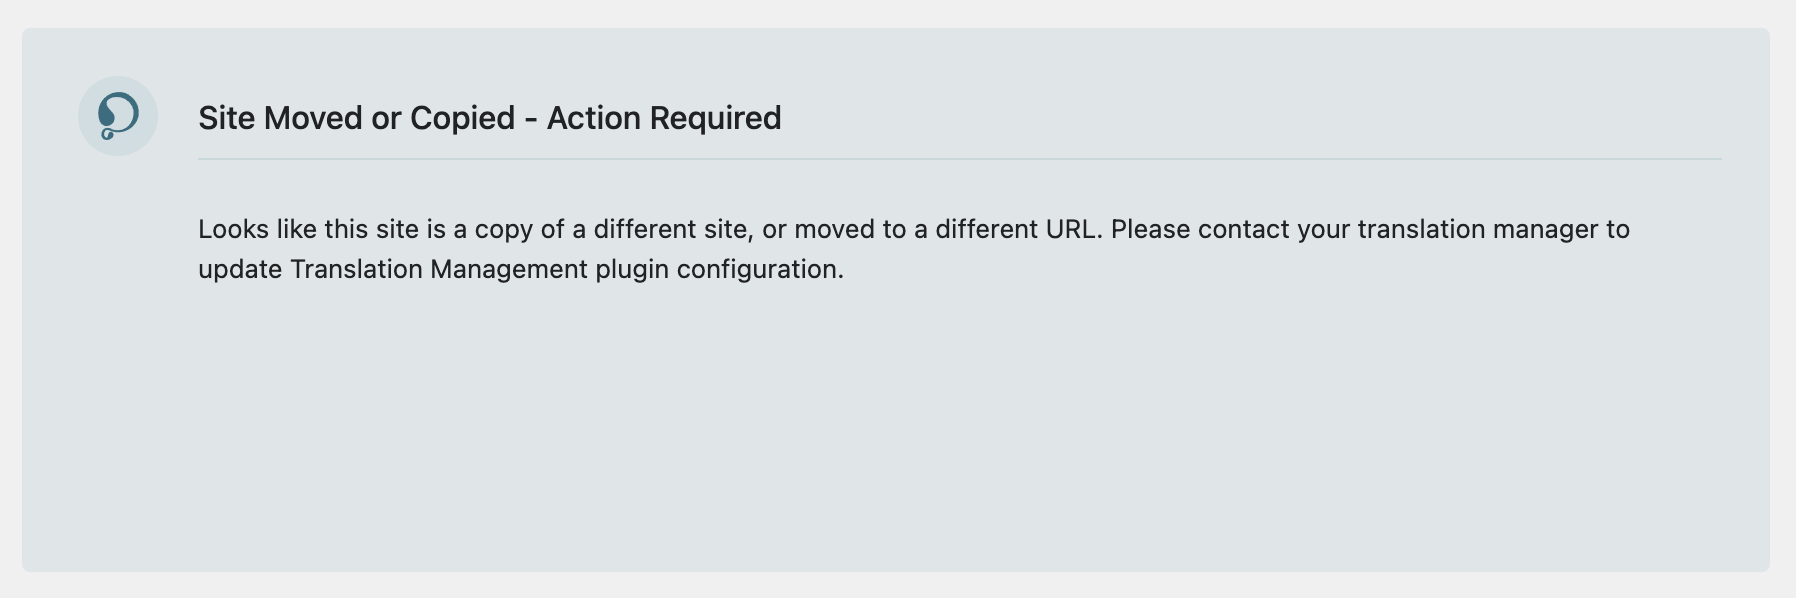
Task: Click the word "Site" in the notice heading
Action: point(226,118)
